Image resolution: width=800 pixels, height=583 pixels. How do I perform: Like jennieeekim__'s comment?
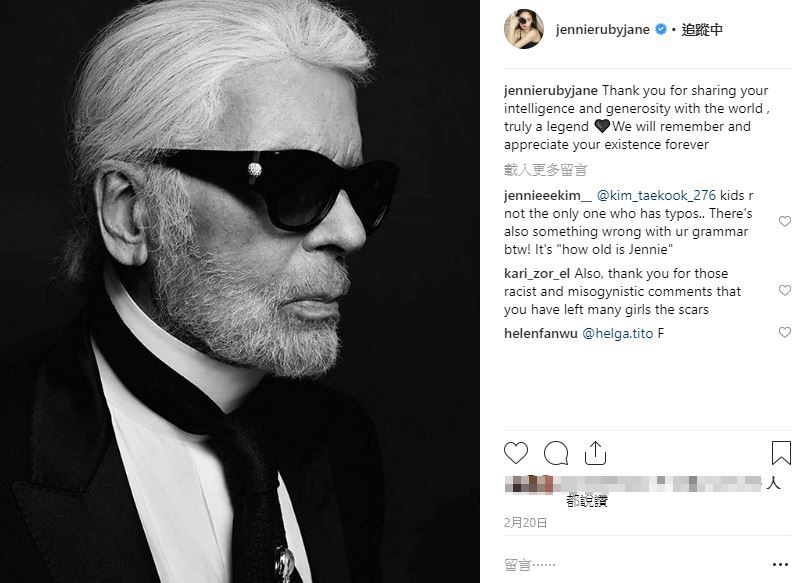click(785, 222)
